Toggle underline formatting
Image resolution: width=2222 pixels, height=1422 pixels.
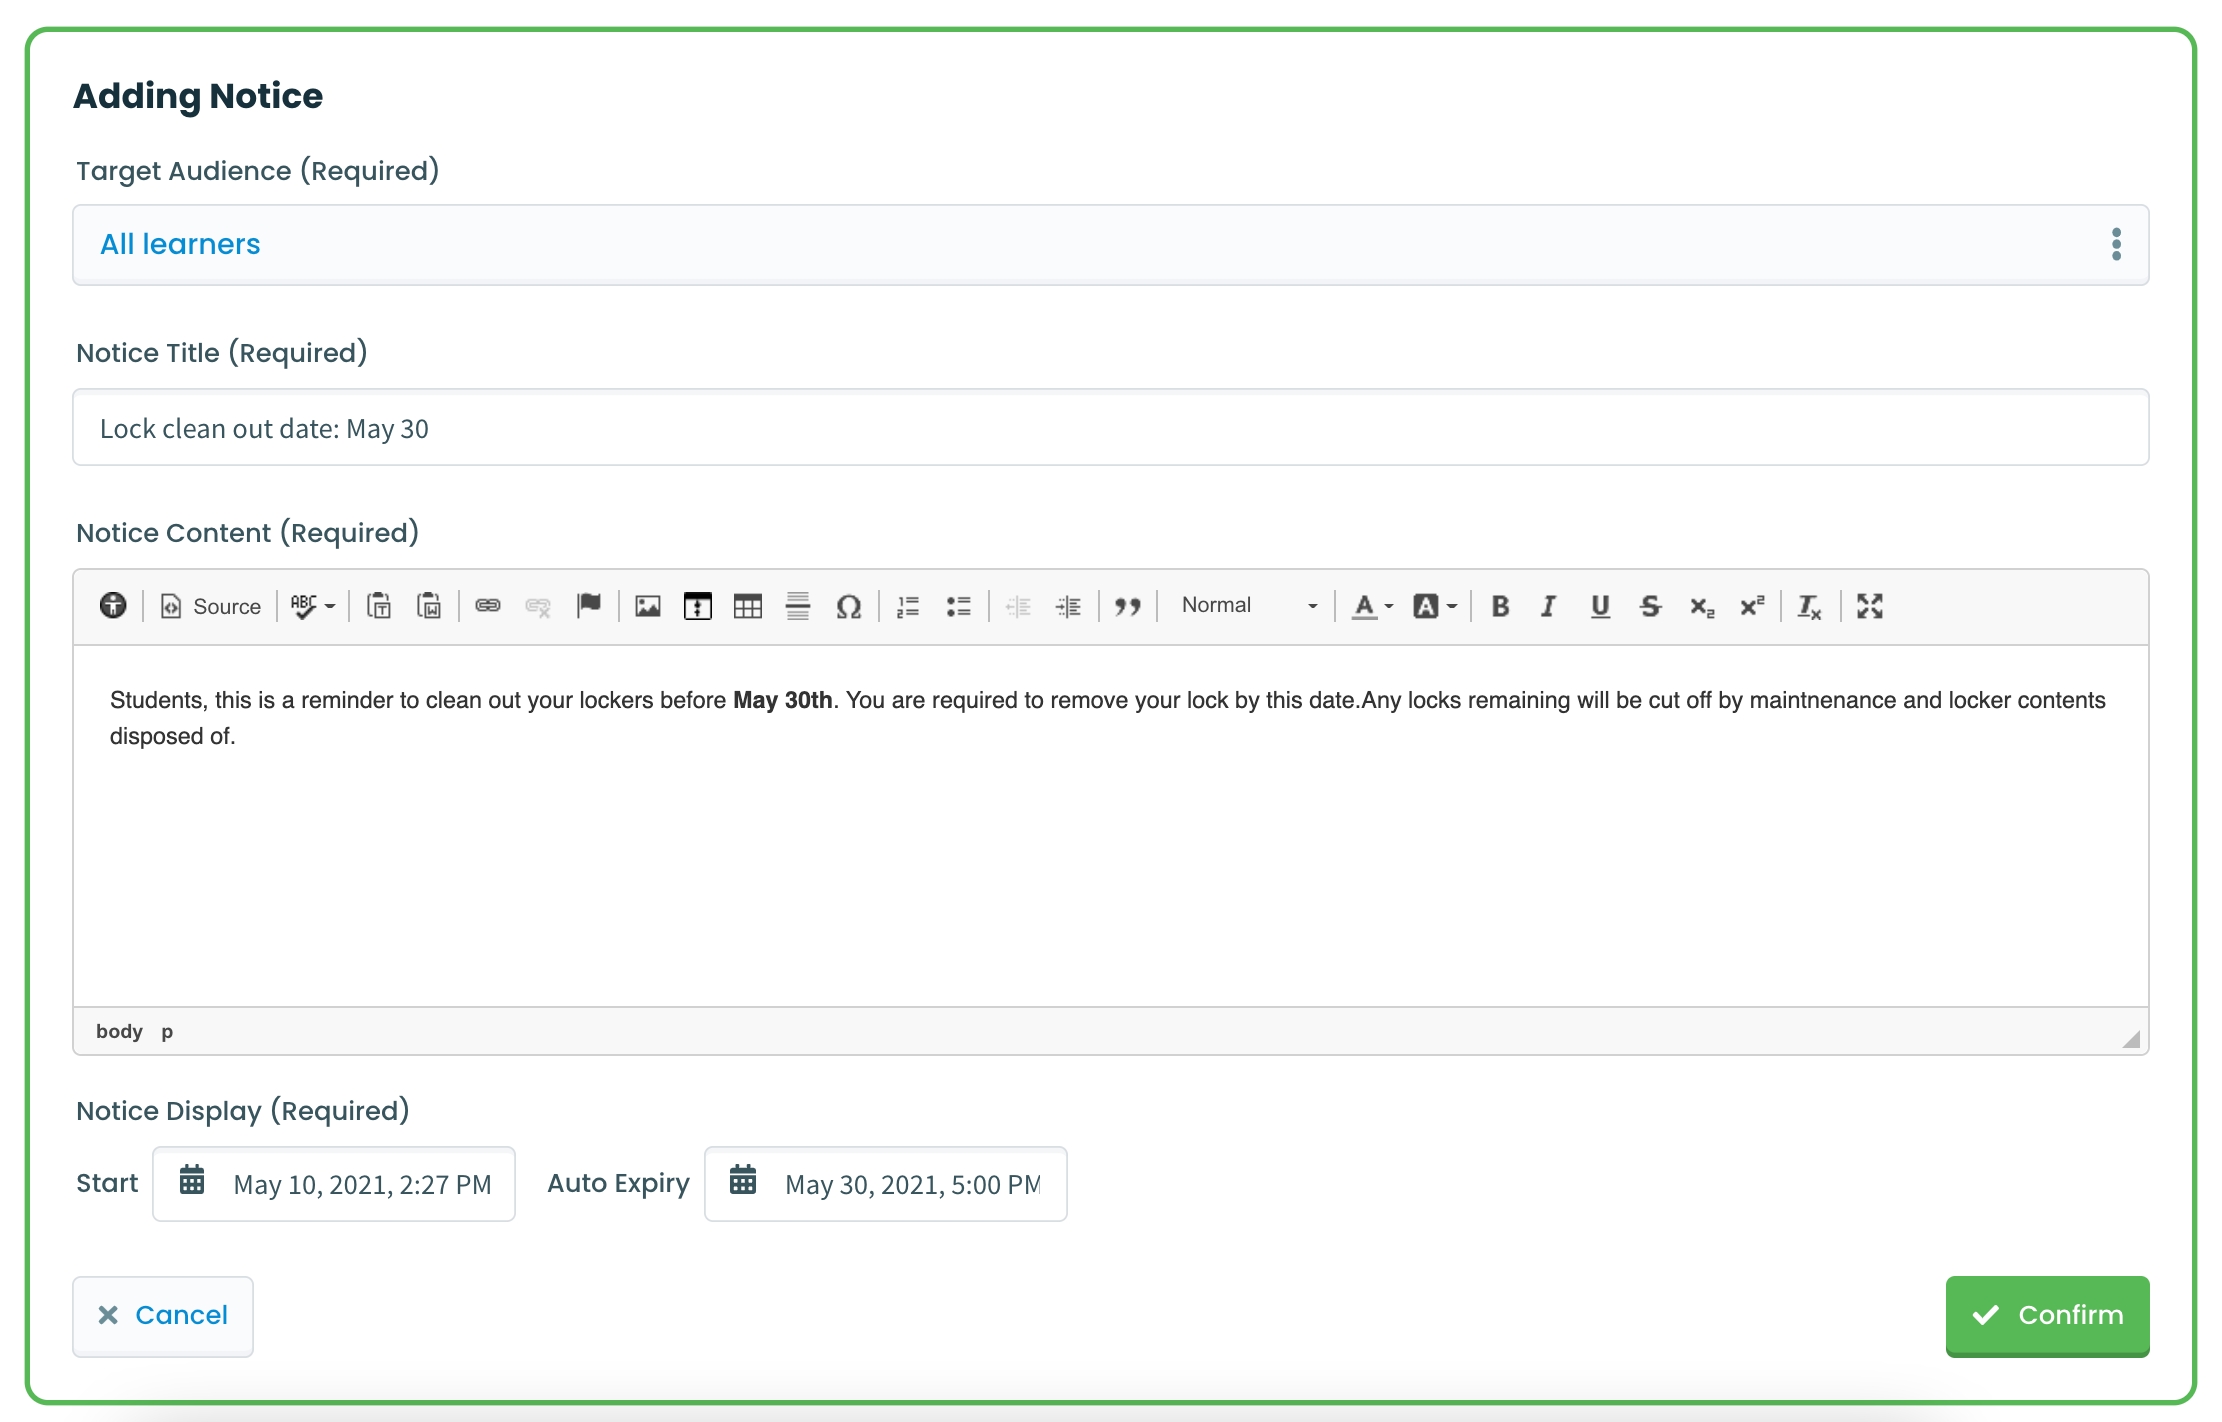[x=1600, y=606]
